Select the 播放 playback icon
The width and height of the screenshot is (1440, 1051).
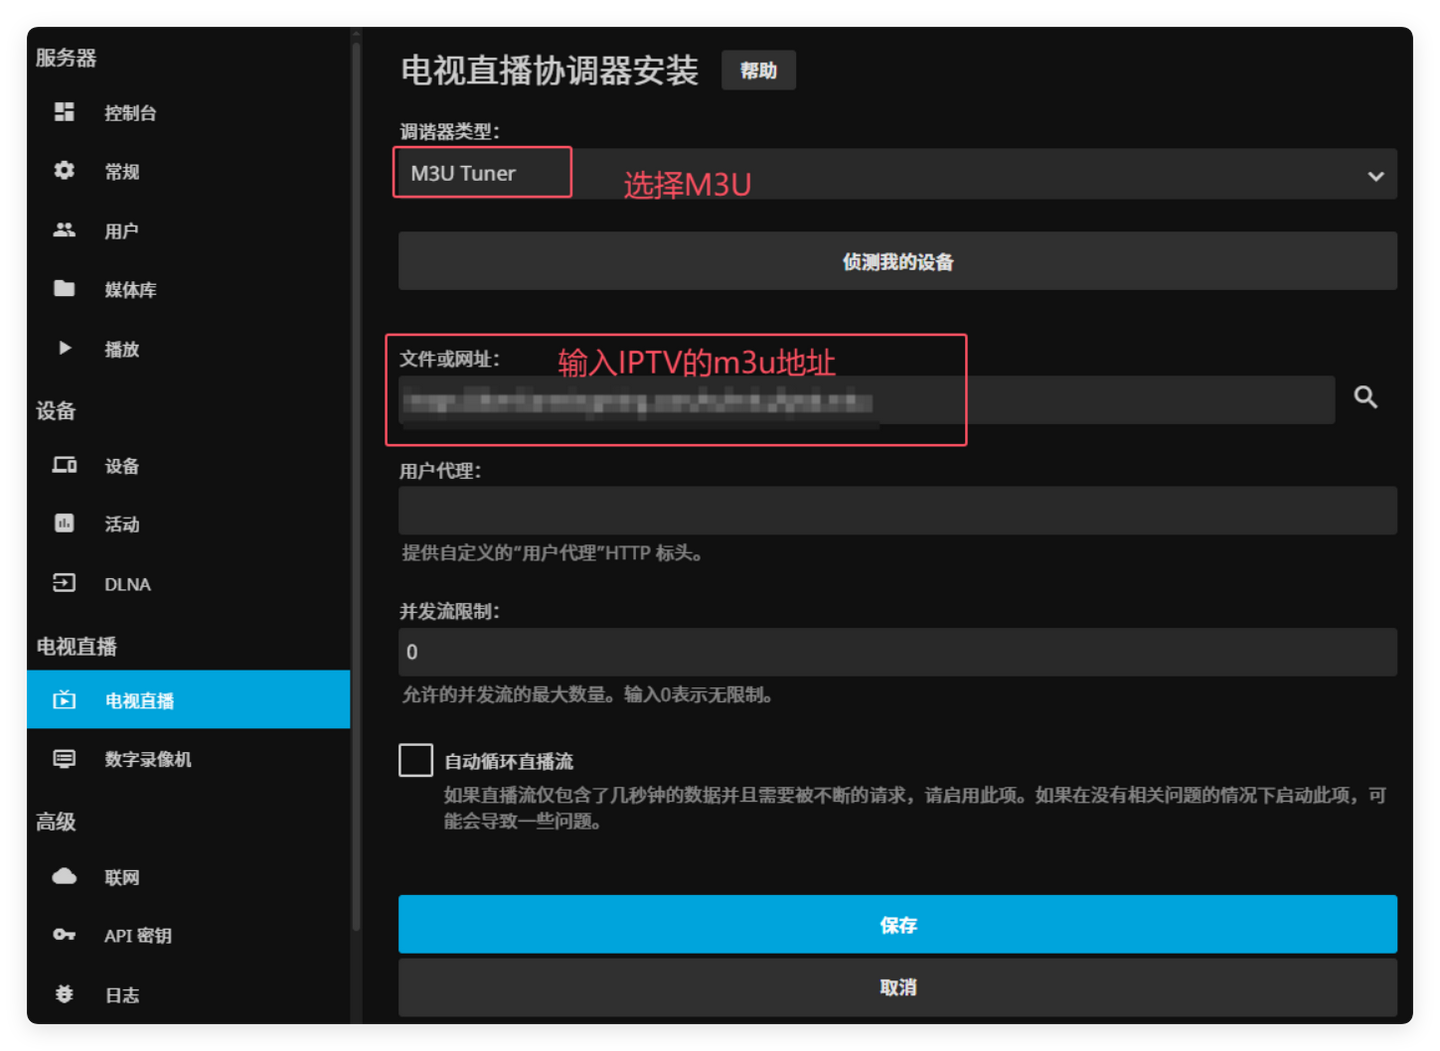click(x=63, y=347)
